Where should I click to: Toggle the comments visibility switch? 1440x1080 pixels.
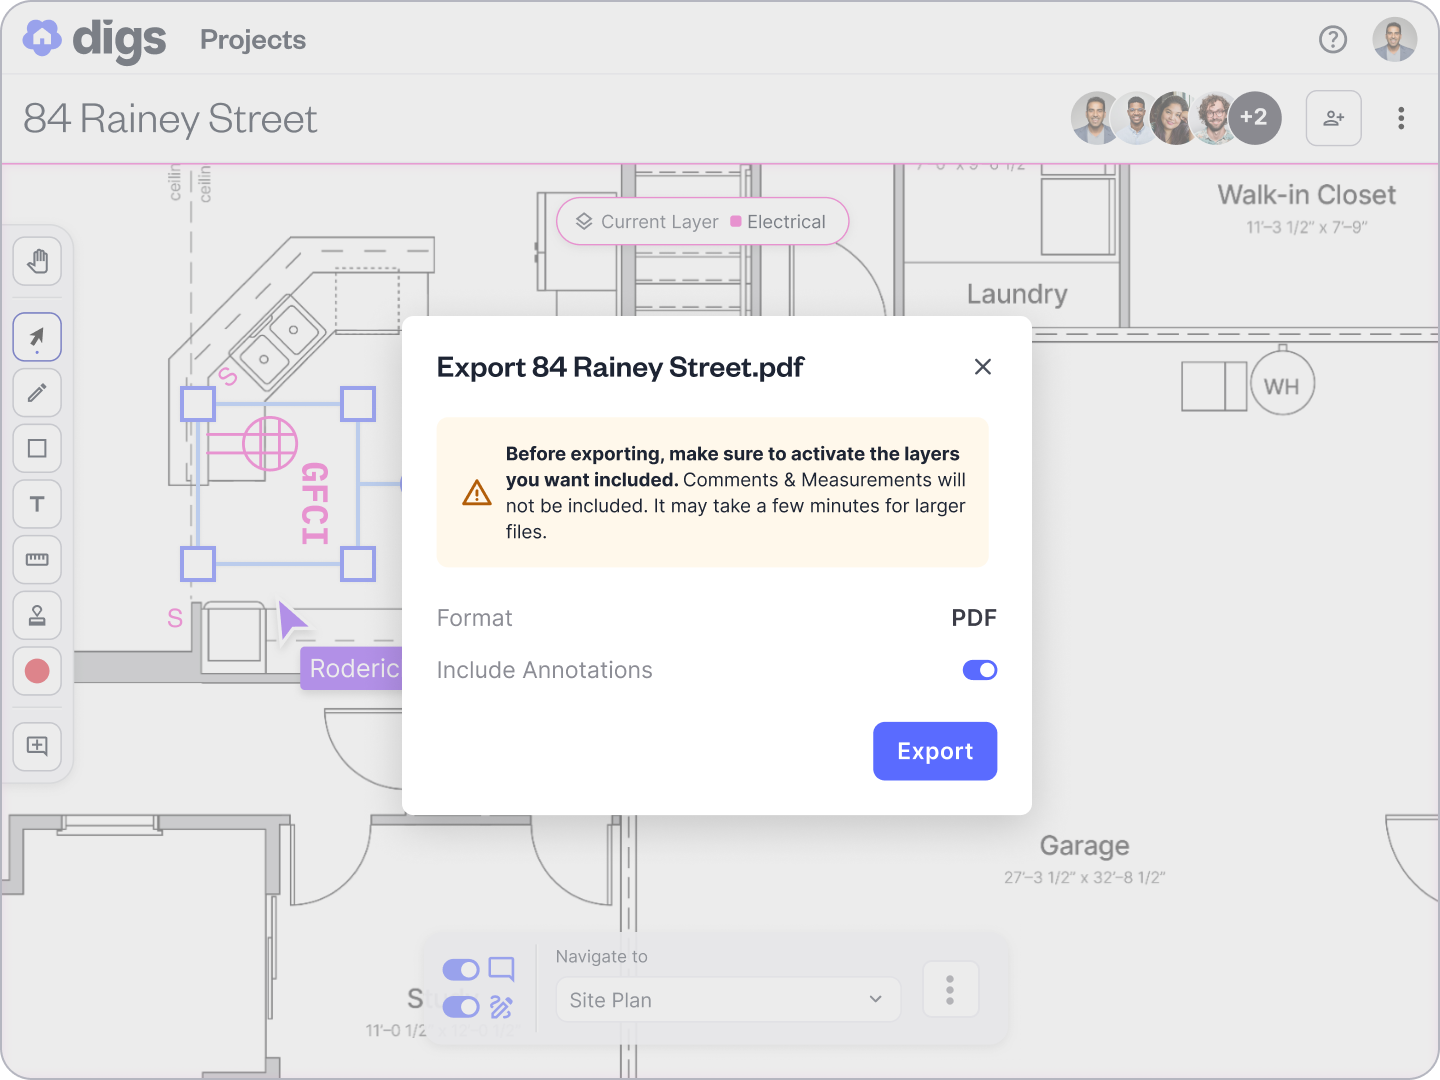tap(461, 969)
